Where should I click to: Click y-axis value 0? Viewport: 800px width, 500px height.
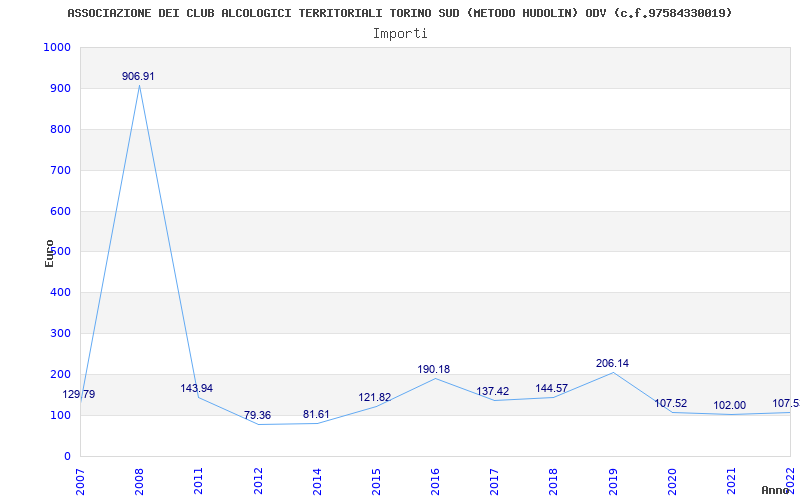(67, 456)
